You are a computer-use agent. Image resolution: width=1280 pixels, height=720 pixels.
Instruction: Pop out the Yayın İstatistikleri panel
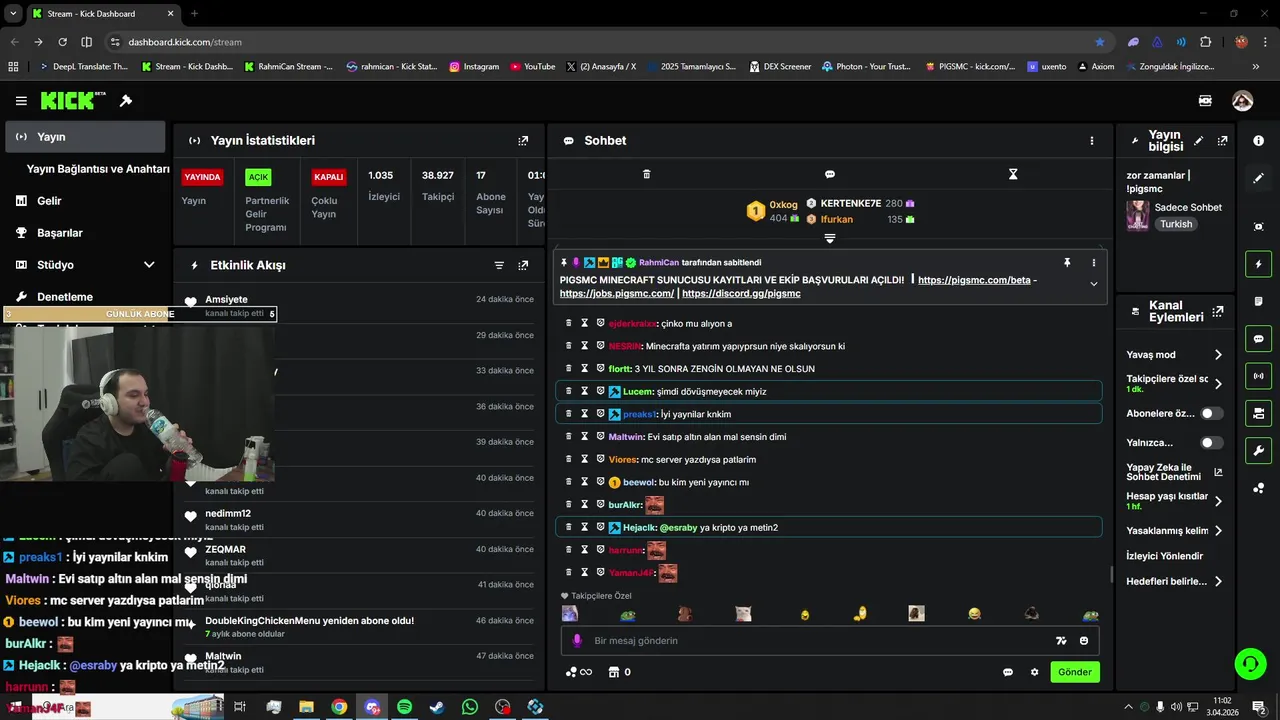(x=523, y=141)
